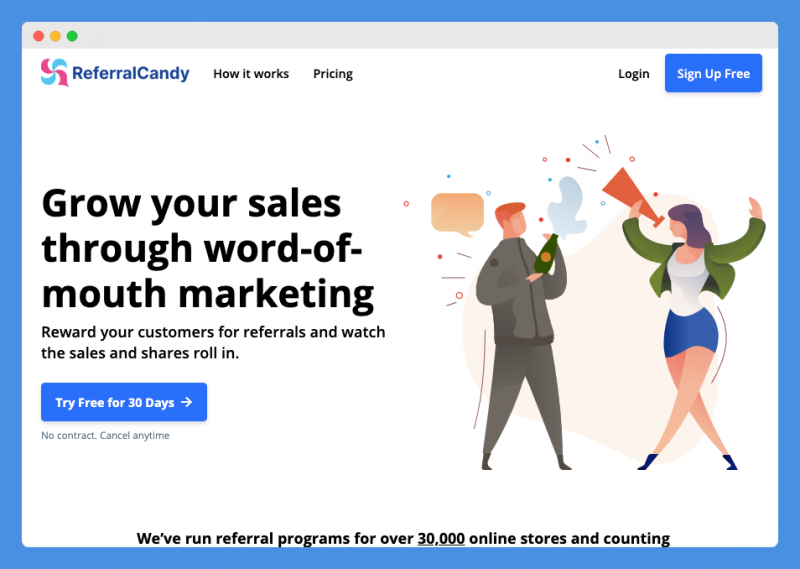Click the ReferralCandy pinwheel logo icon
Screen dimensions: 800x569
coord(54,72)
